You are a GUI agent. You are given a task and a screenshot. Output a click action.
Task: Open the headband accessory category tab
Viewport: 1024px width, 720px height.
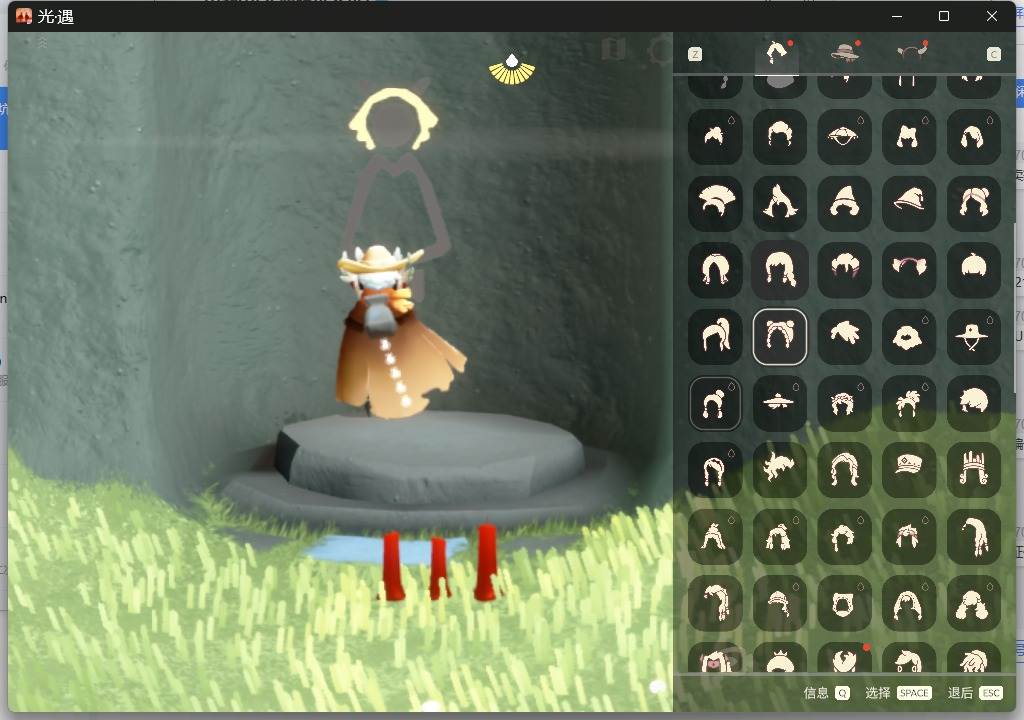click(911, 52)
